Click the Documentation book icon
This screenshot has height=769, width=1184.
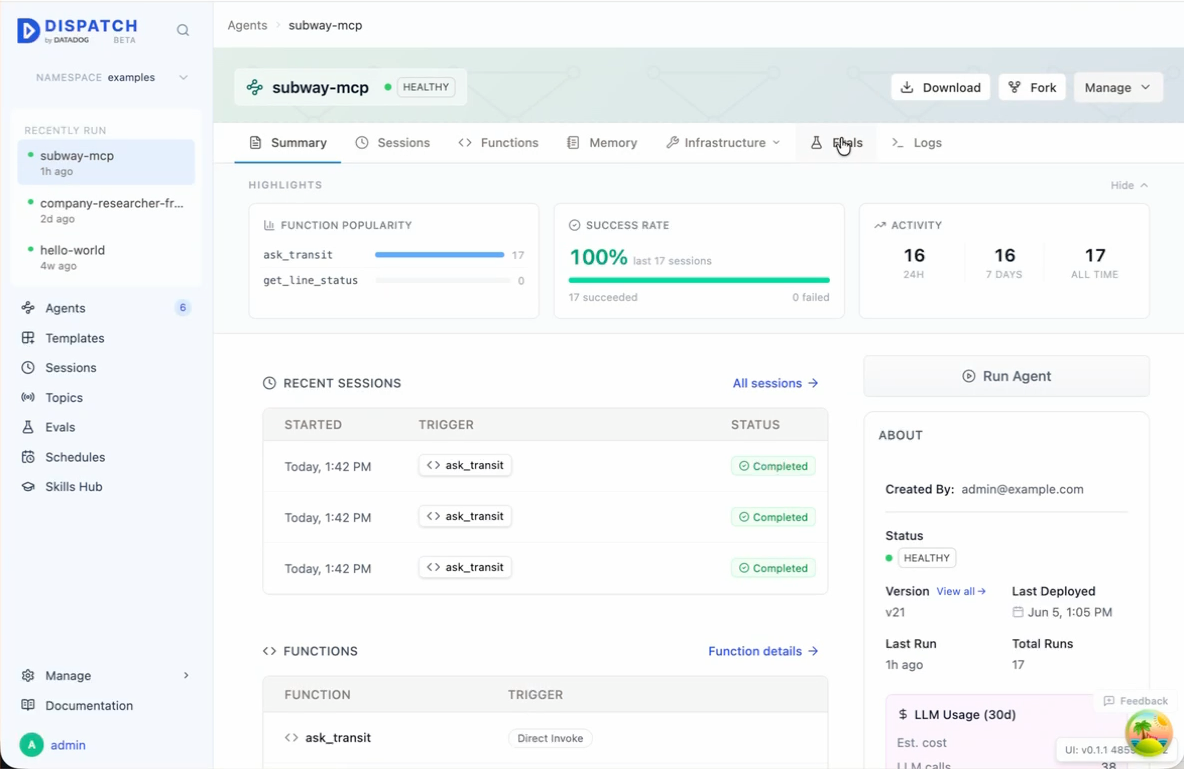28,705
